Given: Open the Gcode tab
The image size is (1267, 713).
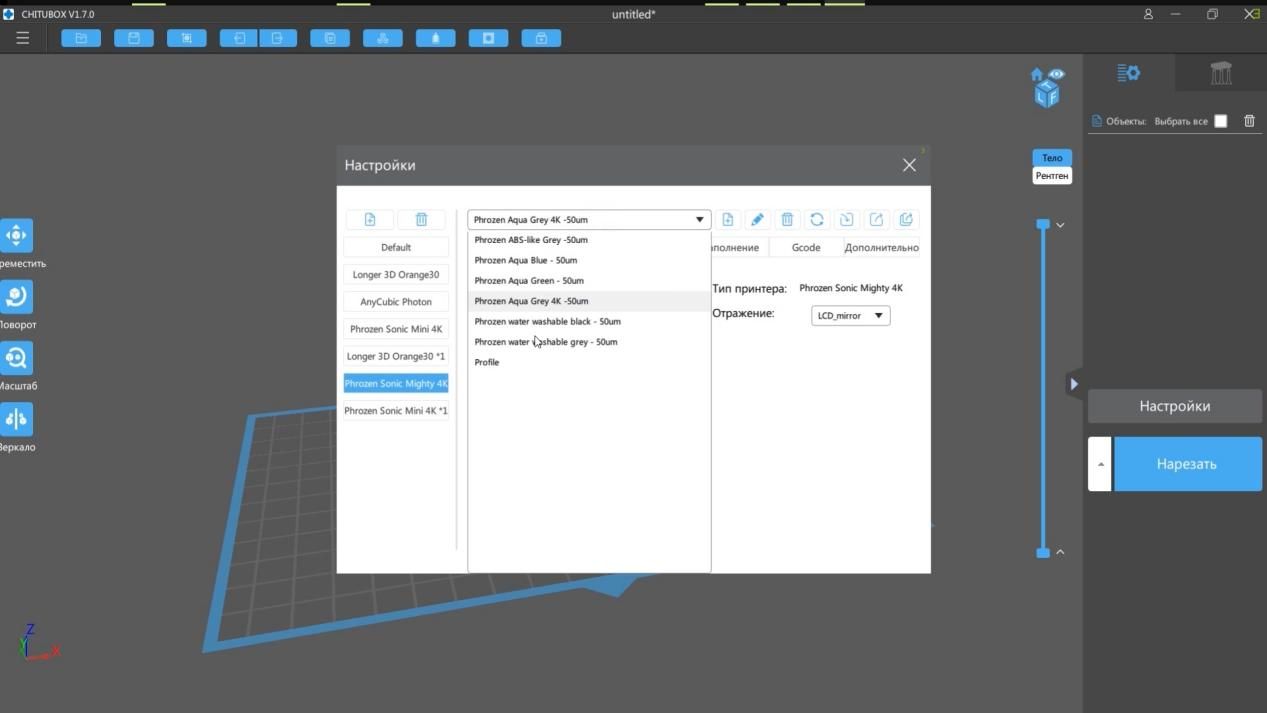Looking at the screenshot, I should (806, 247).
